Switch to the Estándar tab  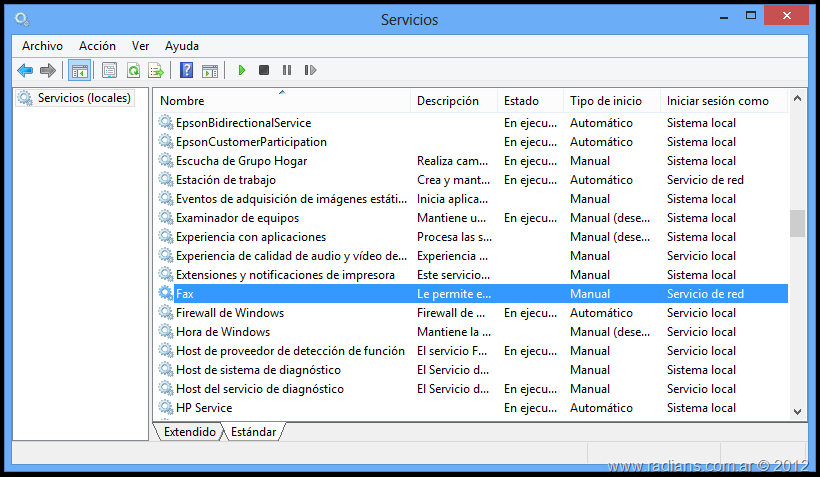[x=253, y=432]
